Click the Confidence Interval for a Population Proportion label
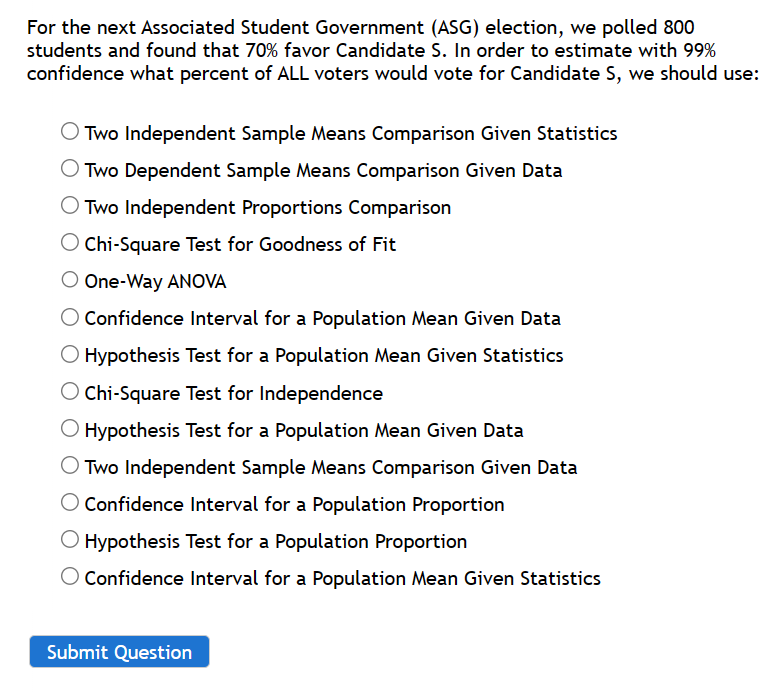The image size is (782, 696). [x=294, y=505]
